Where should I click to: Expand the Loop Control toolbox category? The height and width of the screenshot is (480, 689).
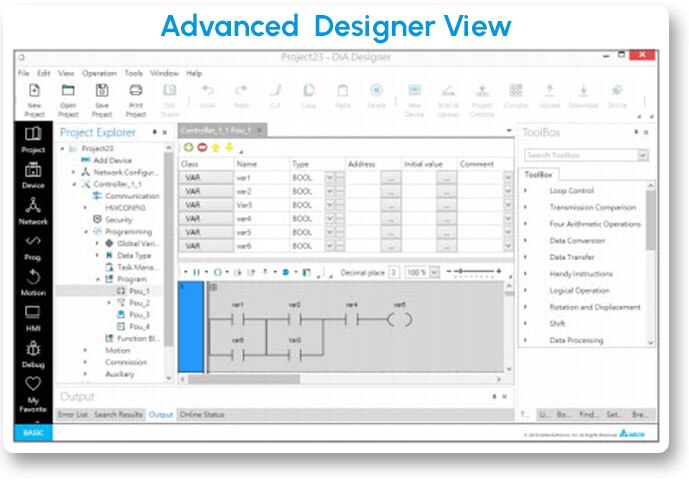(x=526, y=191)
